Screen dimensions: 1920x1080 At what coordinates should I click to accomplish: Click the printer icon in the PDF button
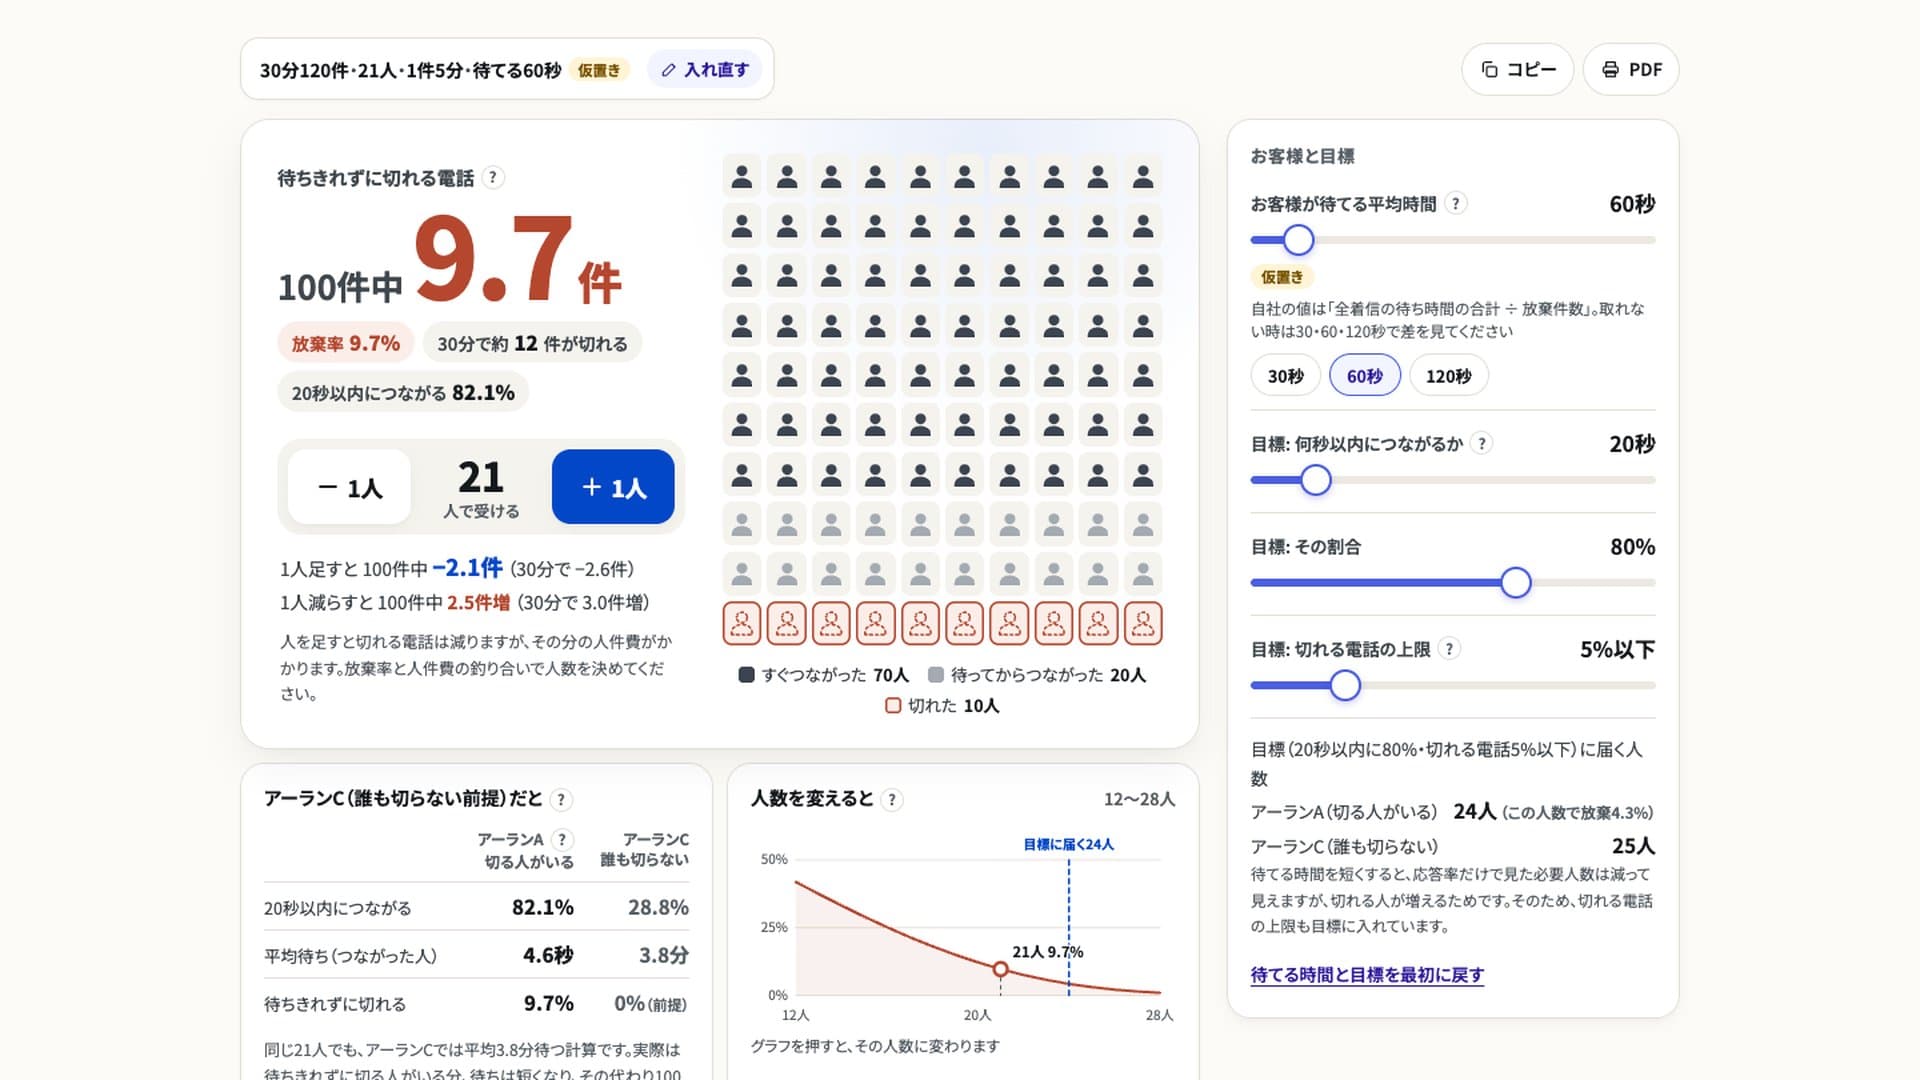pos(1610,69)
